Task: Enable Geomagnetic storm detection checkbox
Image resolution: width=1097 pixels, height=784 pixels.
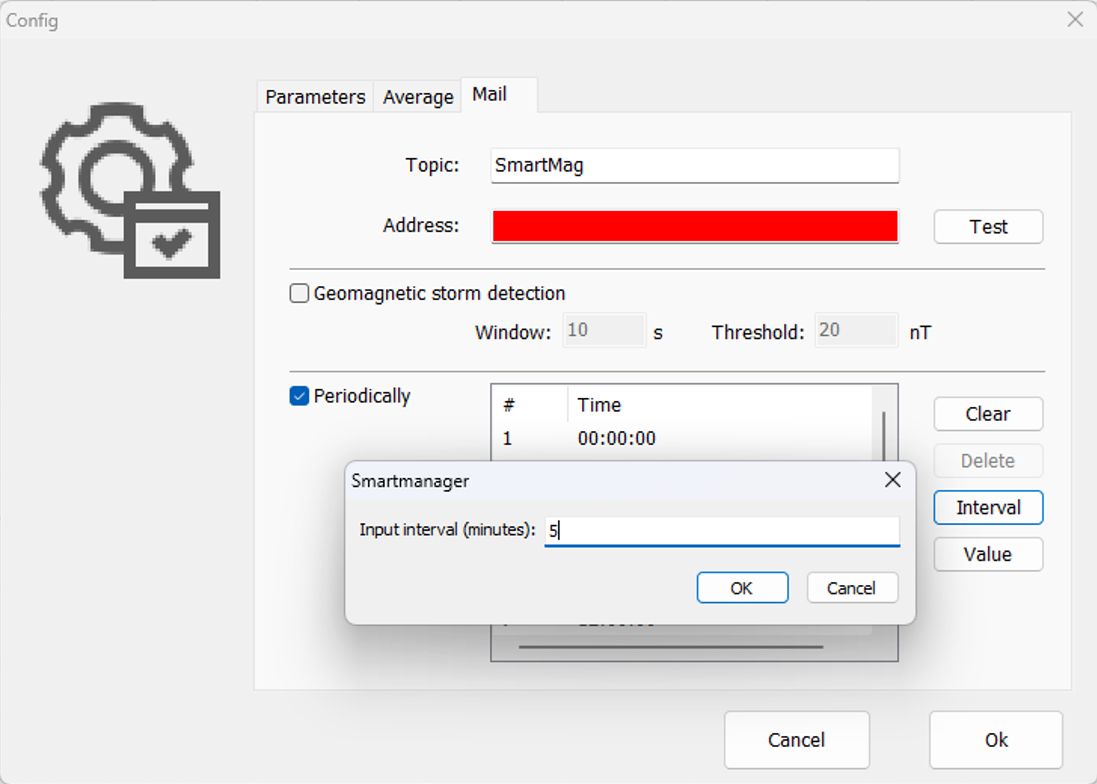Action: tap(299, 294)
